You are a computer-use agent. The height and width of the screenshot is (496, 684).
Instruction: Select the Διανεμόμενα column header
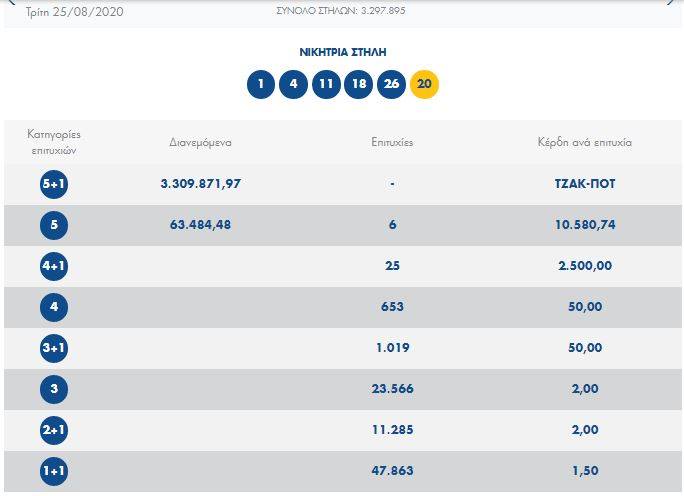point(201,143)
